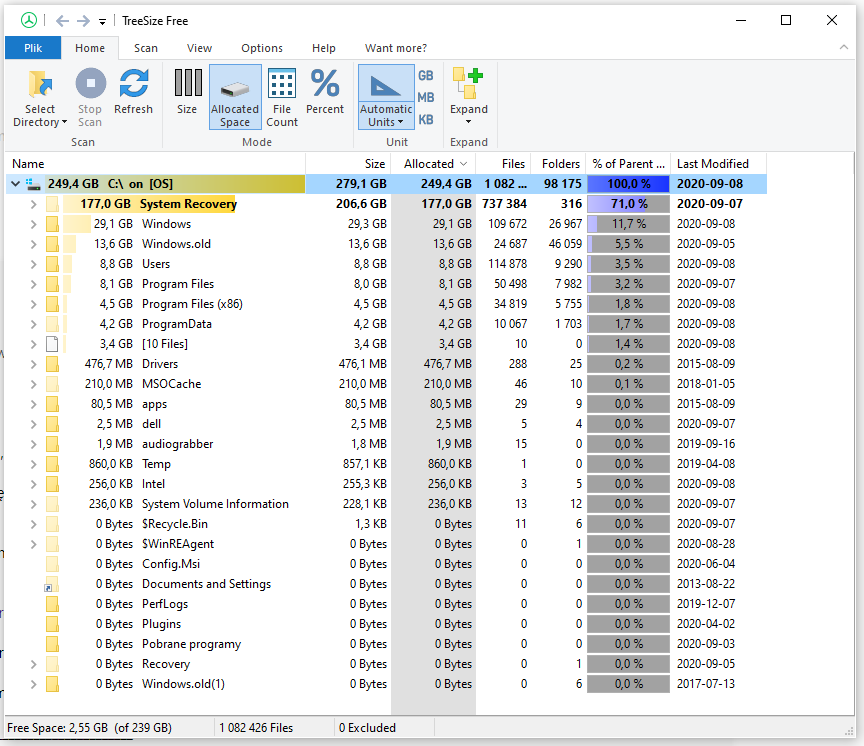
Task: Click the 100,0 % bar for C:\
Action: [628, 183]
